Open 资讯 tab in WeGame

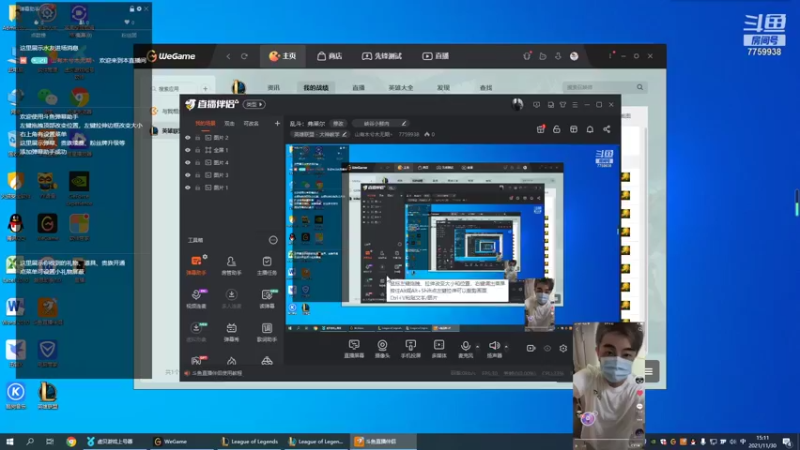tap(273, 88)
